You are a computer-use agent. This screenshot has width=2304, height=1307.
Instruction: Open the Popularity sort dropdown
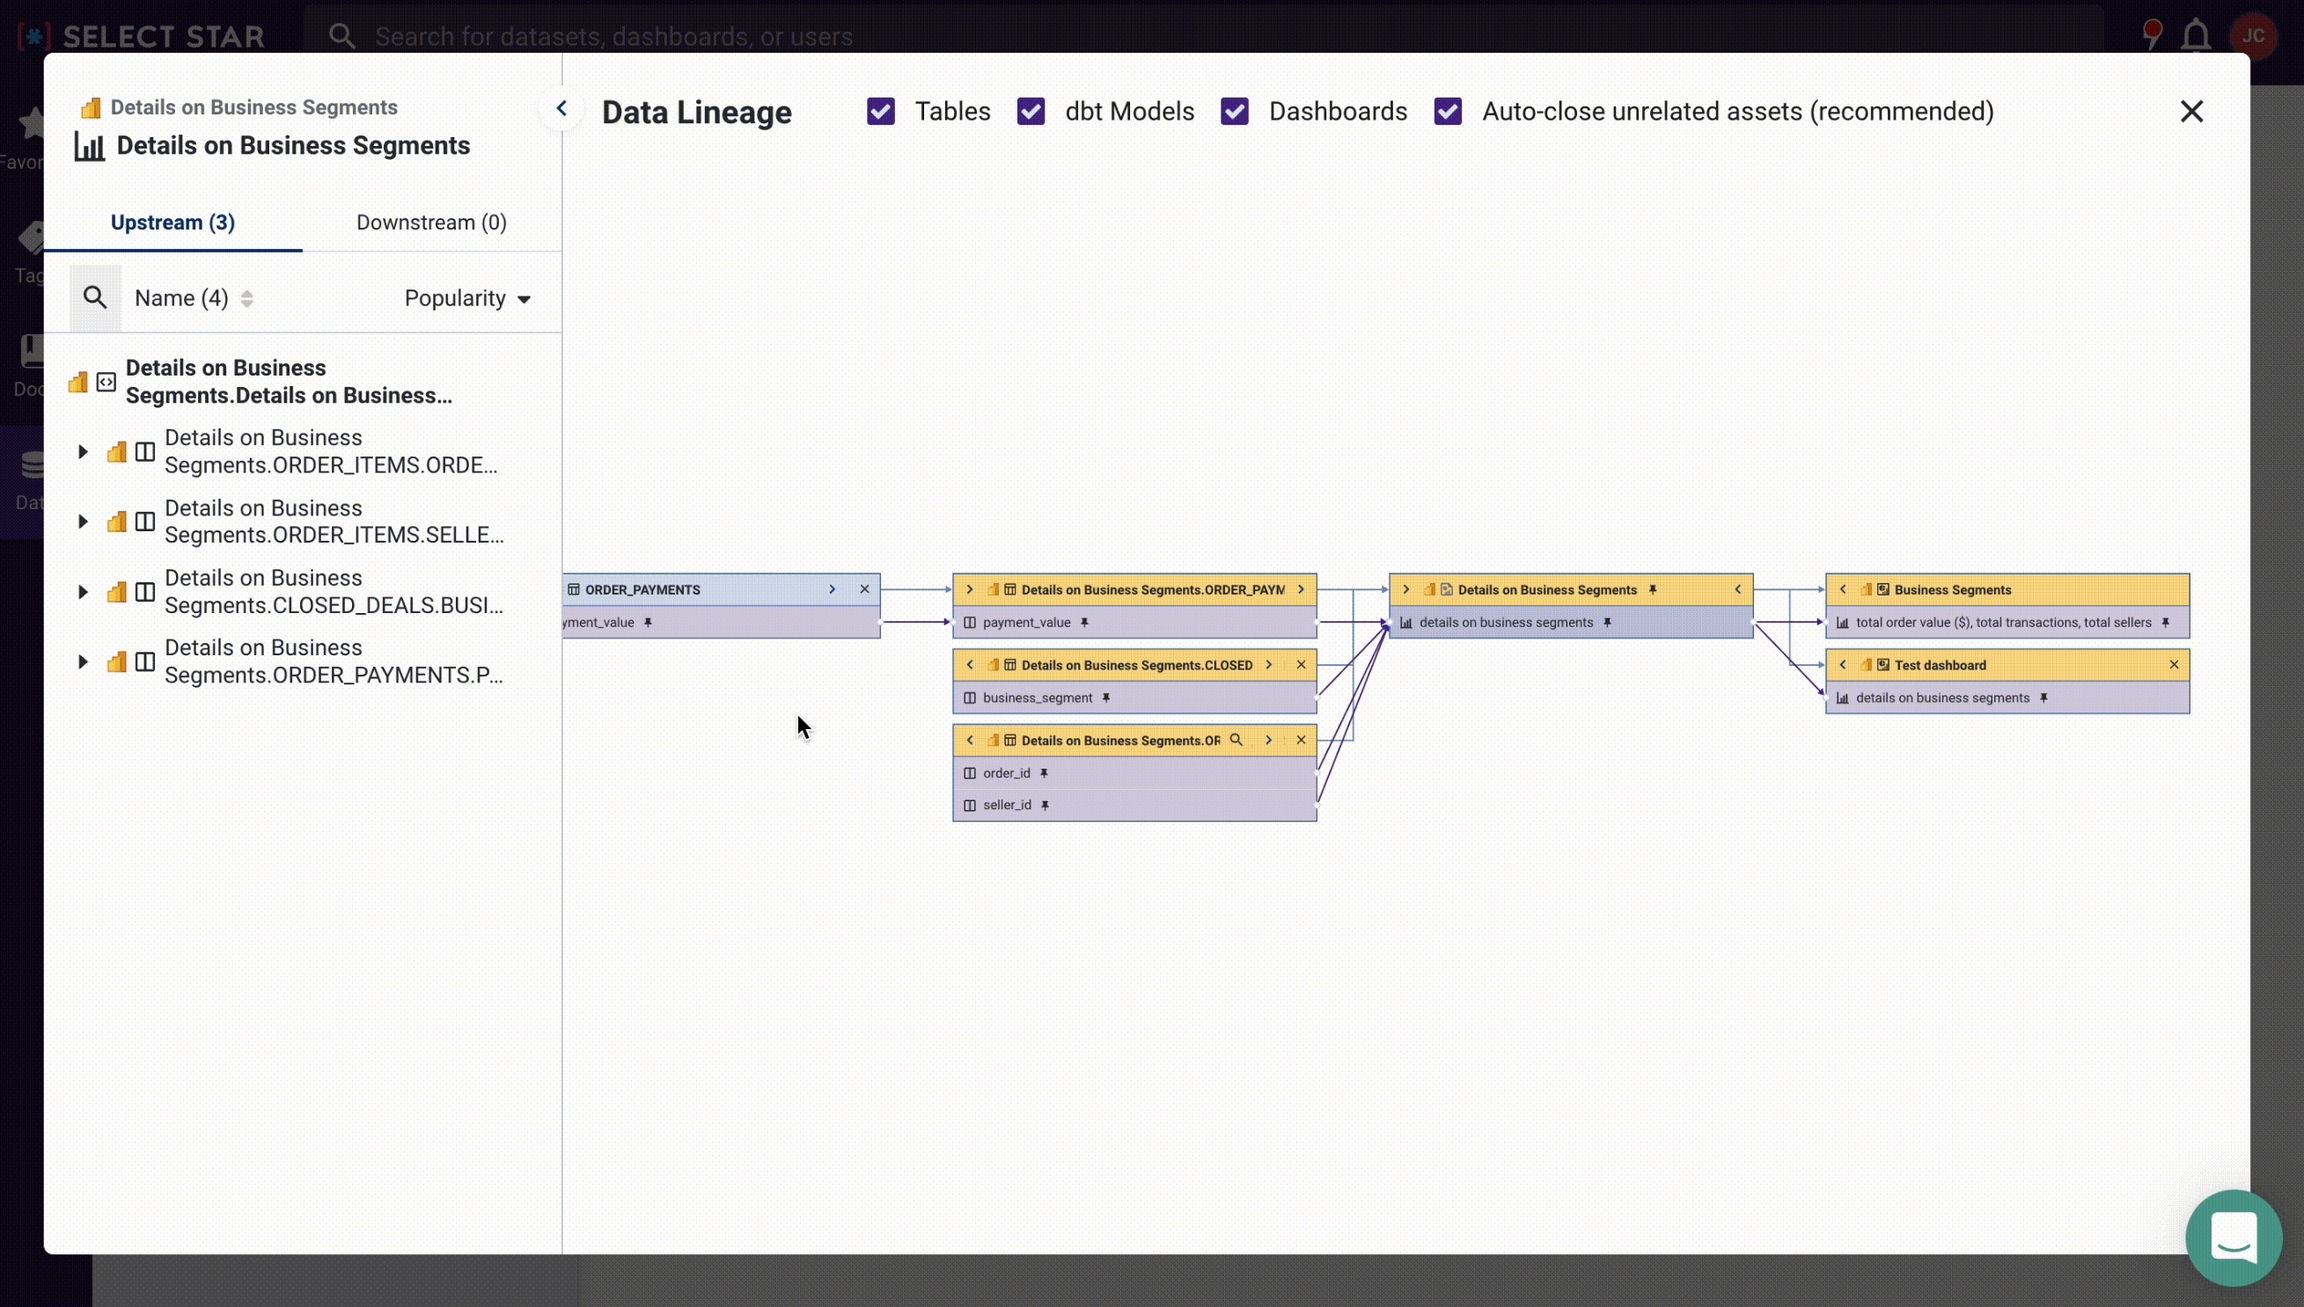(x=467, y=298)
